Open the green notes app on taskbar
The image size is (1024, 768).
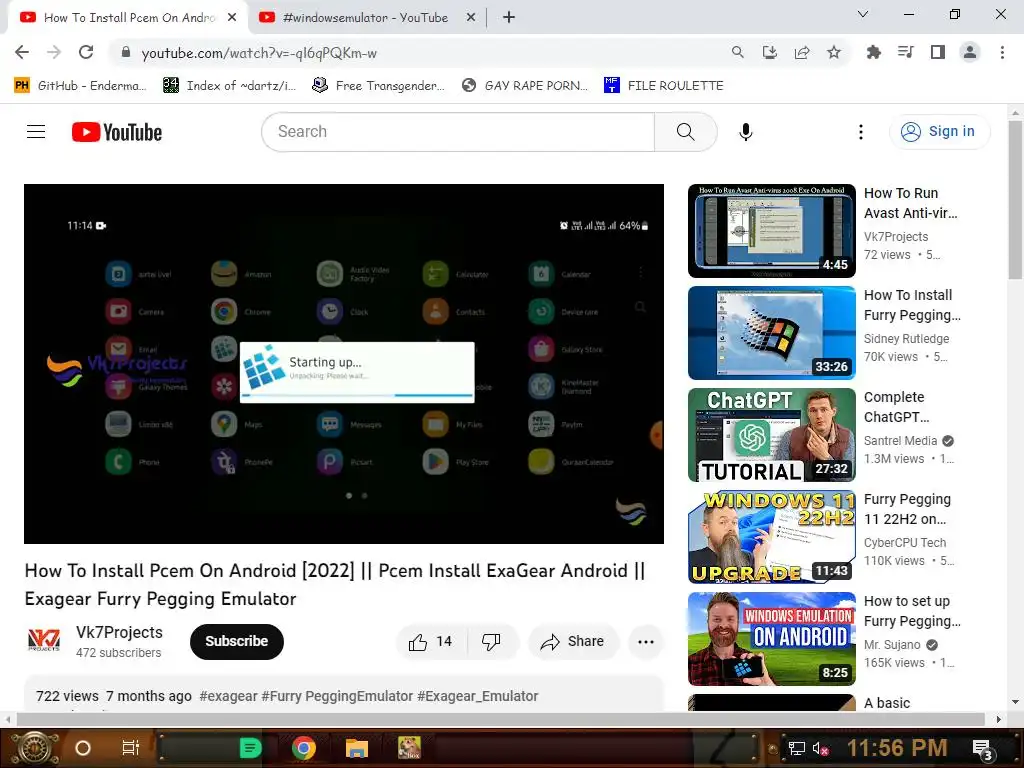pyautogui.click(x=249, y=748)
